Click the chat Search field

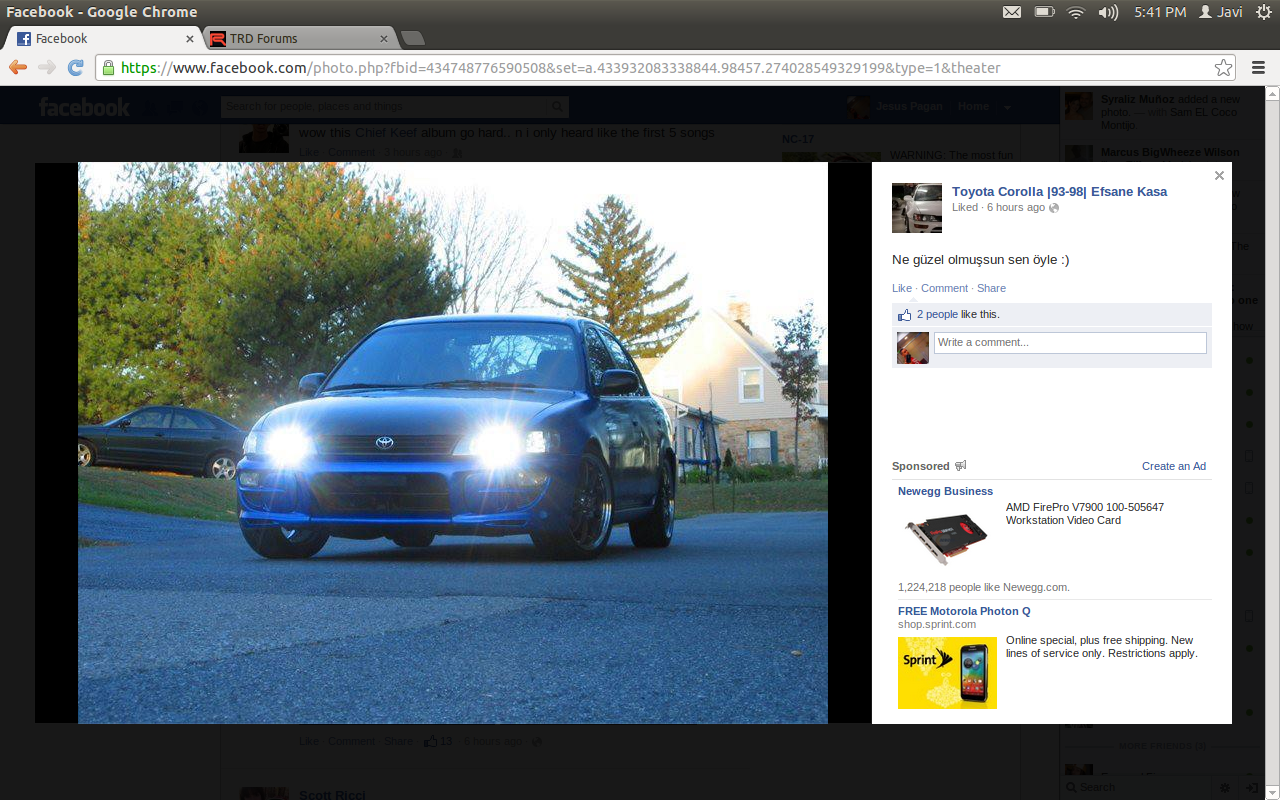1138,788
